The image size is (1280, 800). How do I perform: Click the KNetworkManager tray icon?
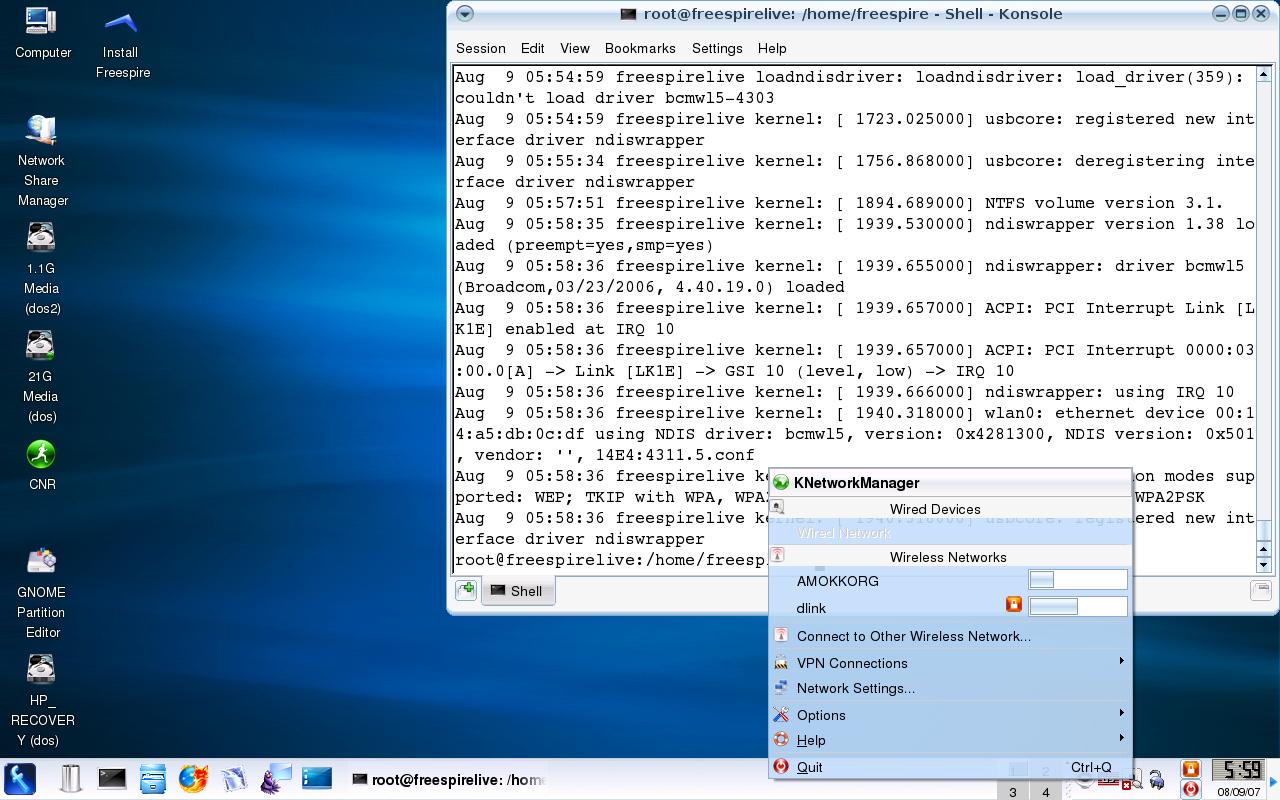tap(1157, 779)
